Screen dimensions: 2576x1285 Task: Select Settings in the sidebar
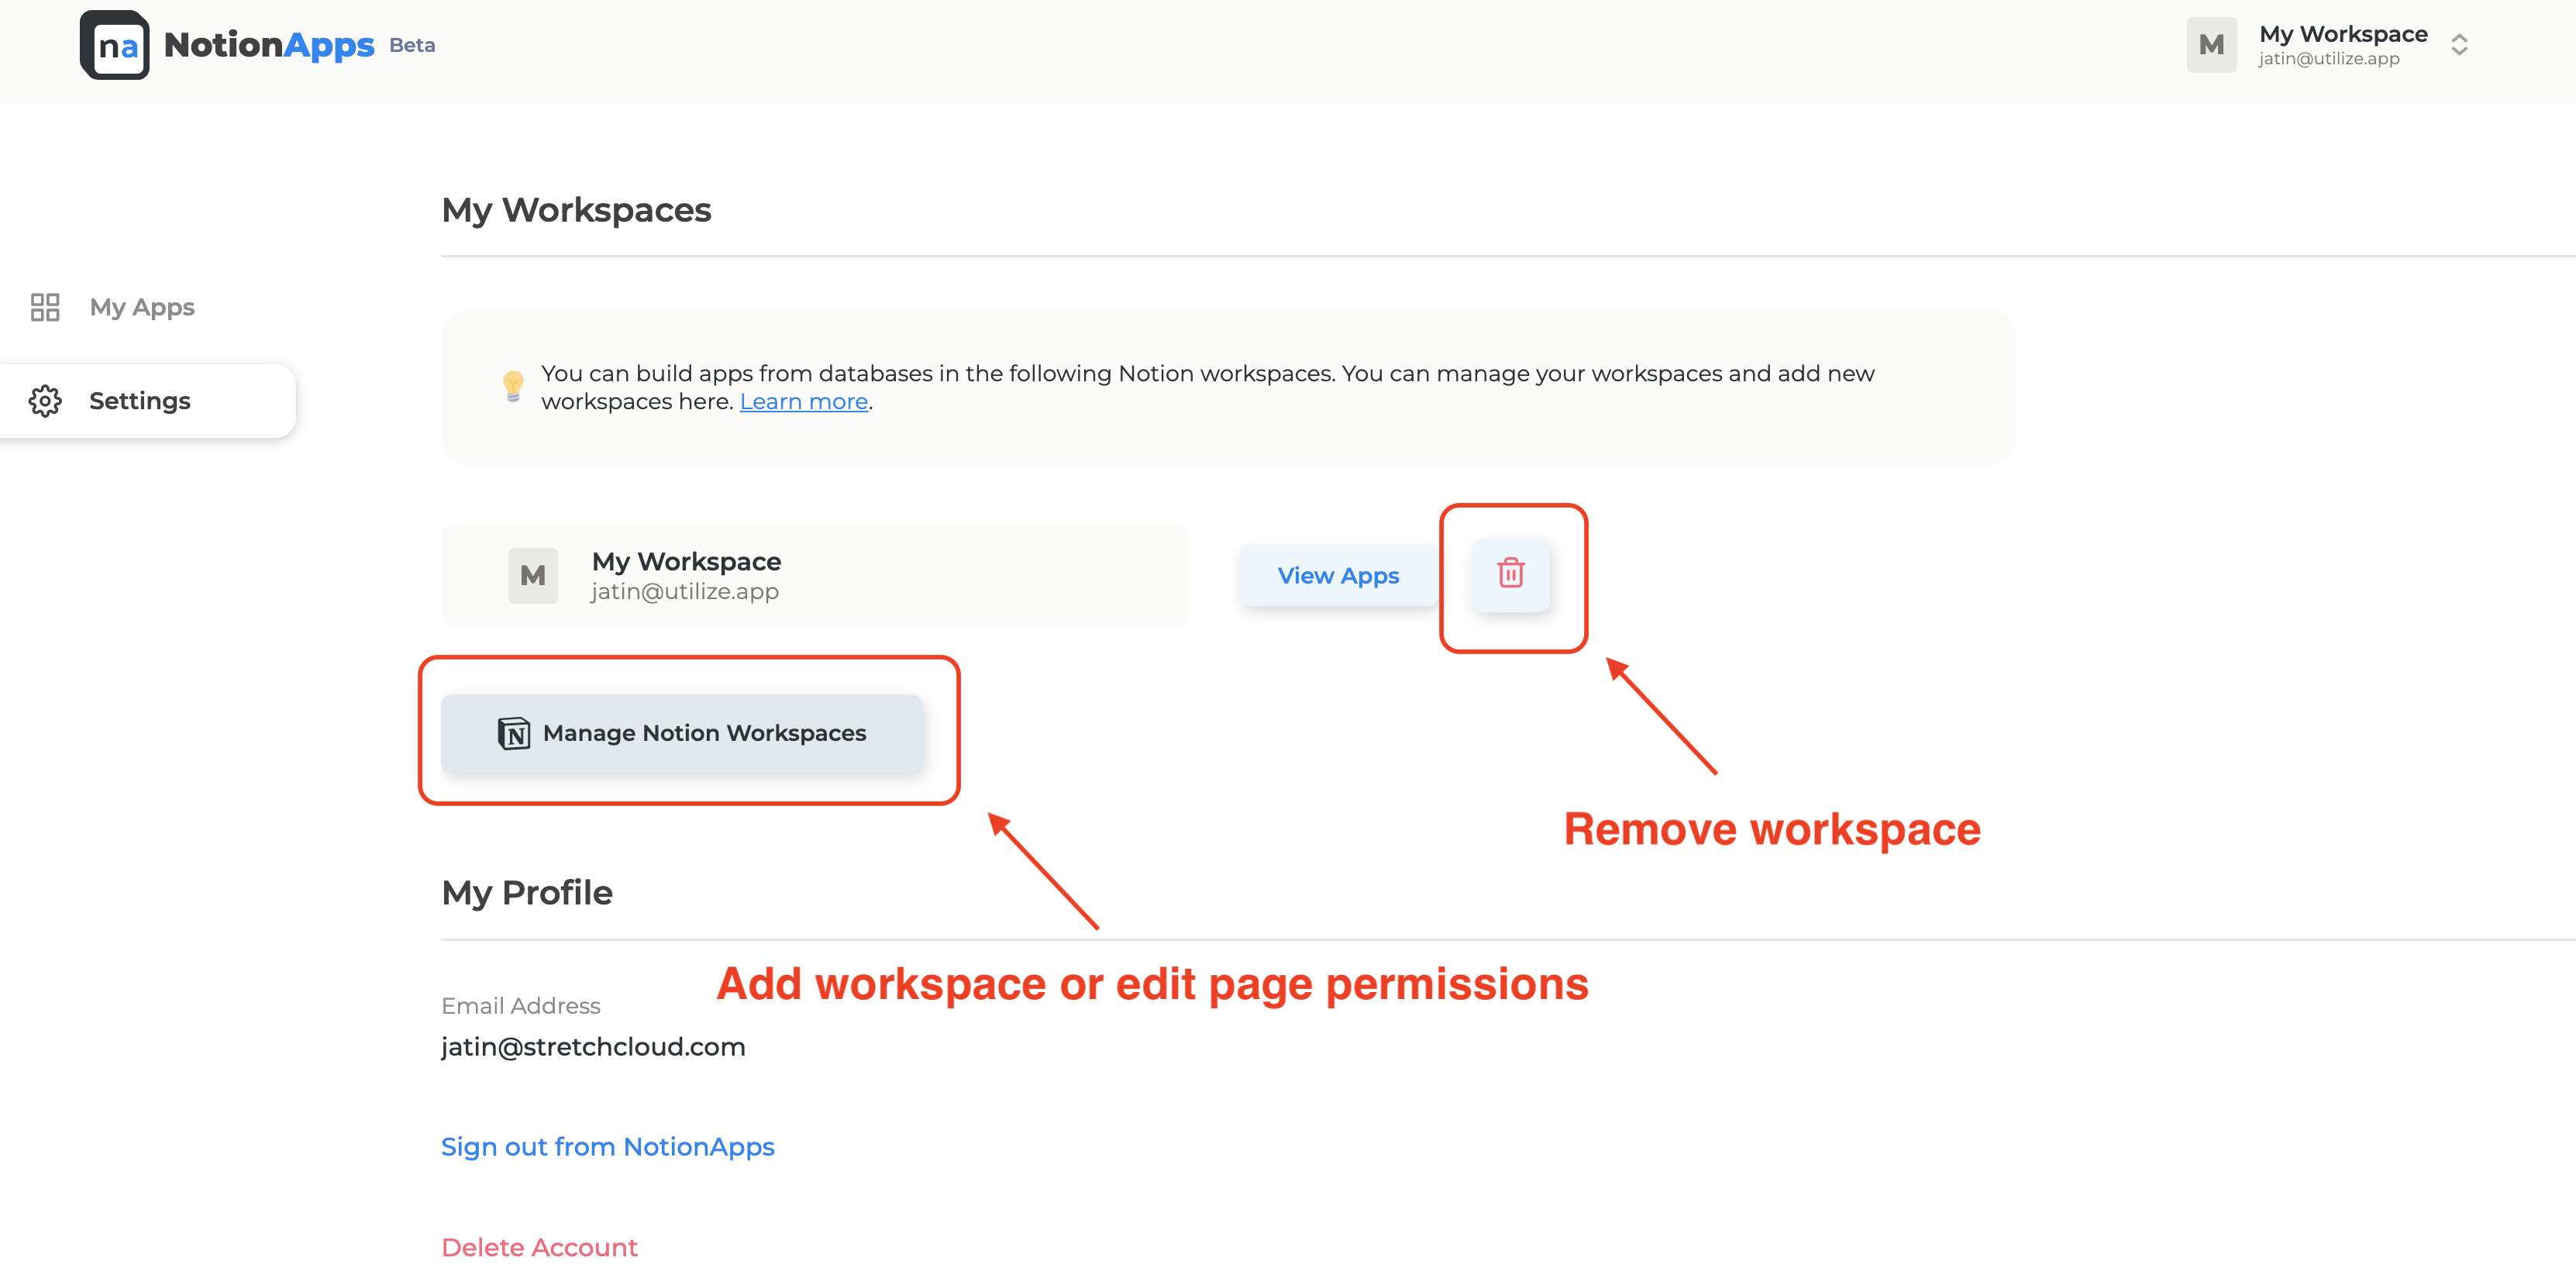pyautogui.click(x=140, y=401)
